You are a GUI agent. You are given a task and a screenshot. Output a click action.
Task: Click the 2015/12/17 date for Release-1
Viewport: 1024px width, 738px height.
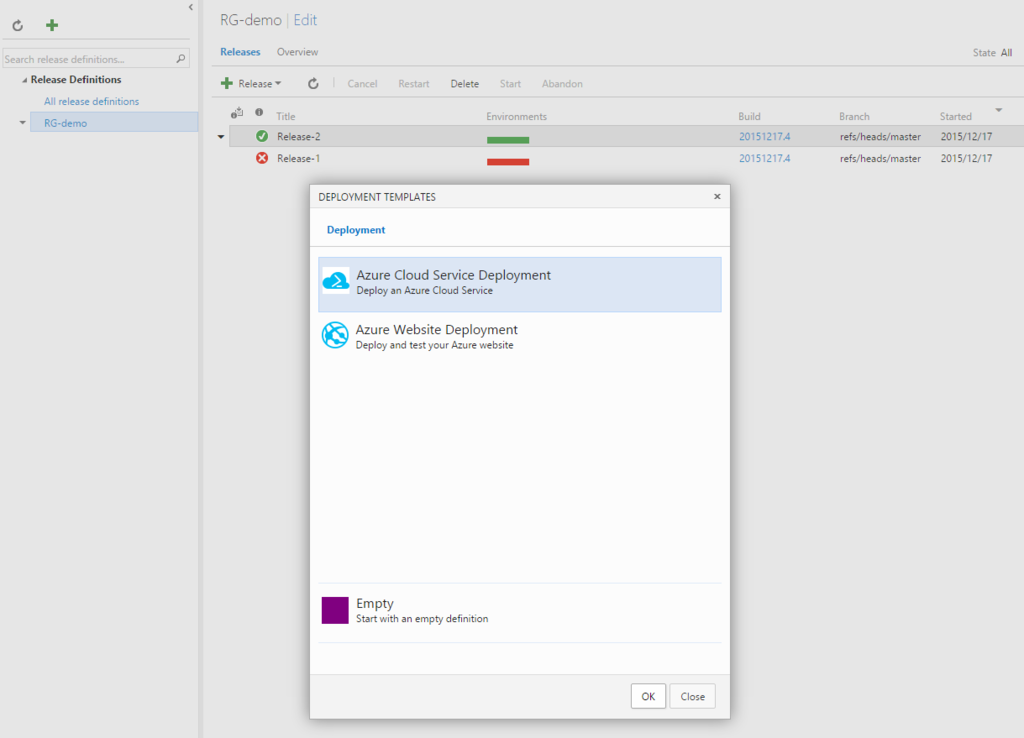click(967, 158)
